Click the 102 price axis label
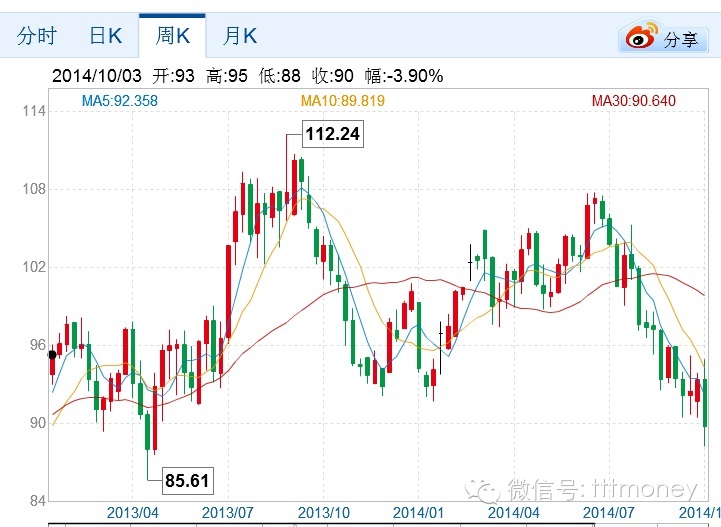 click(34, 267)
